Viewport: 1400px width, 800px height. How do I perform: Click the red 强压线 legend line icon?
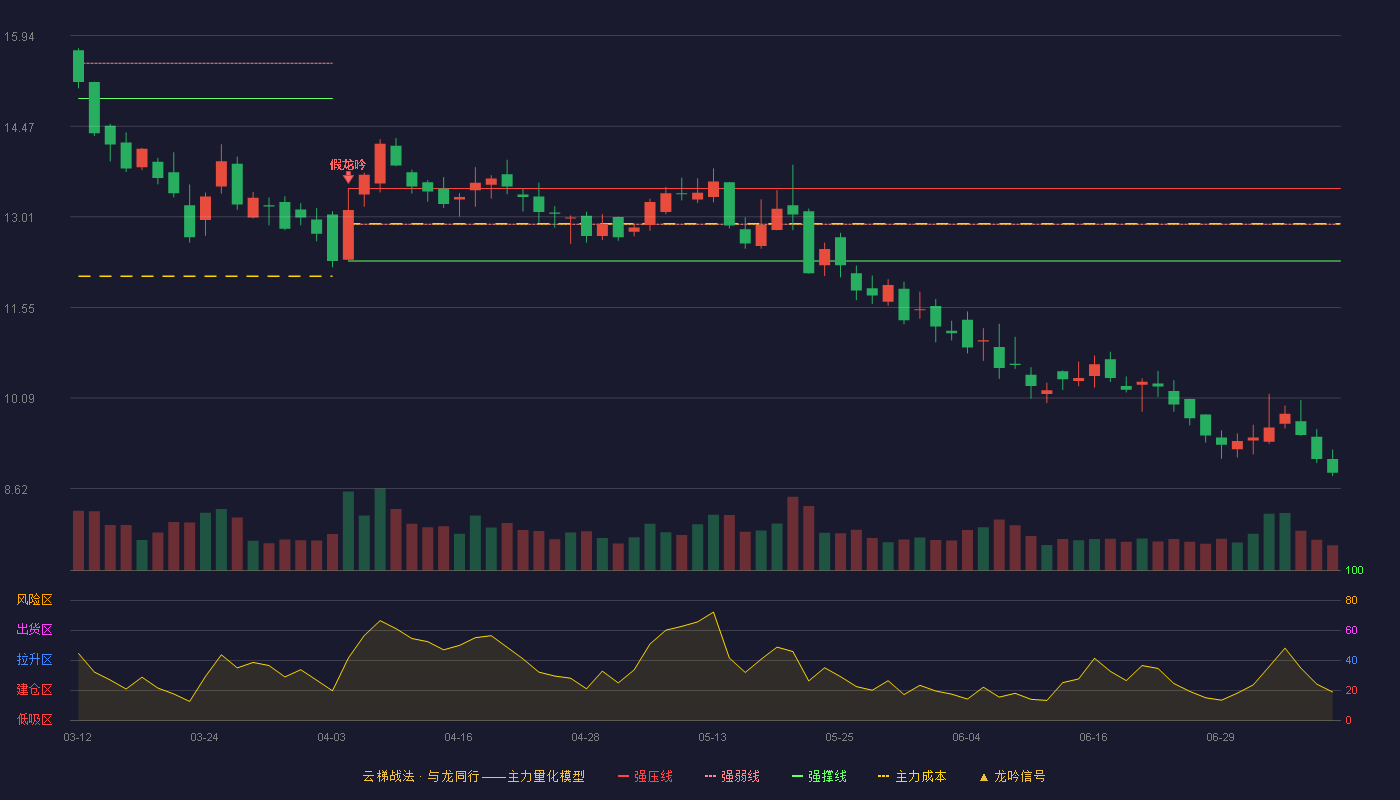coord(623,776)
